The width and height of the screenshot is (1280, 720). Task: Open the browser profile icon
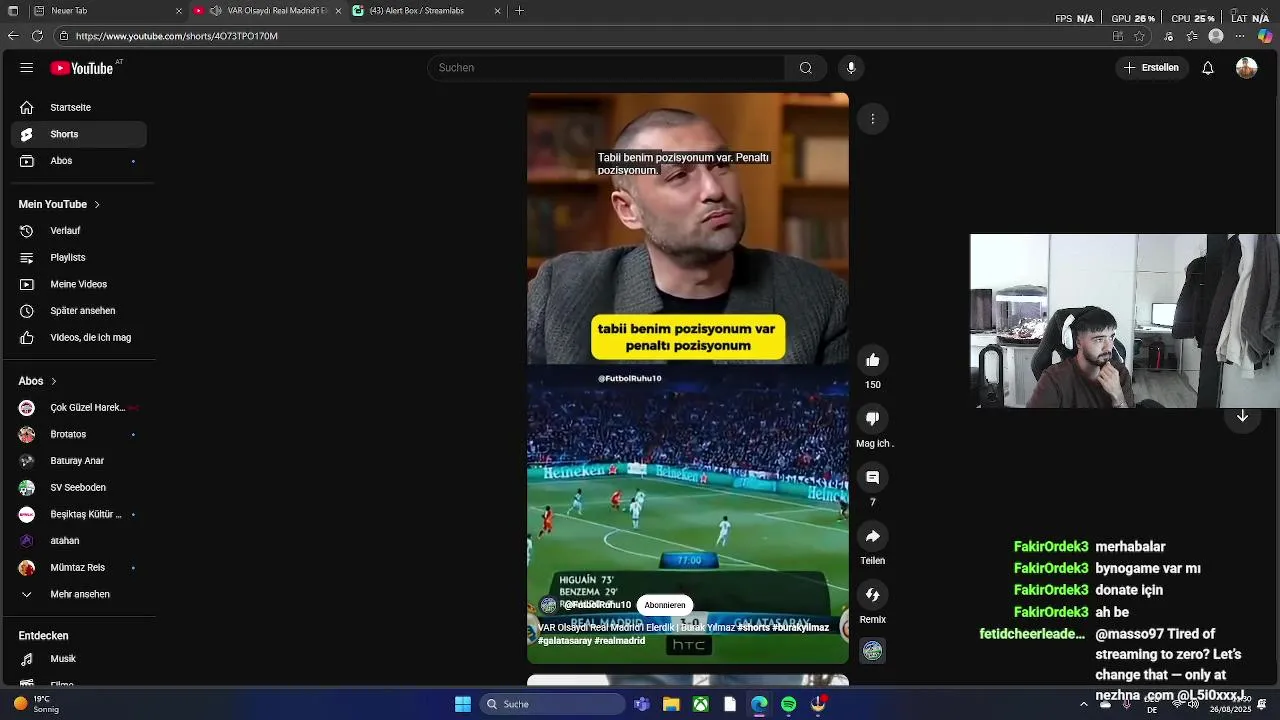(1216, 36)
